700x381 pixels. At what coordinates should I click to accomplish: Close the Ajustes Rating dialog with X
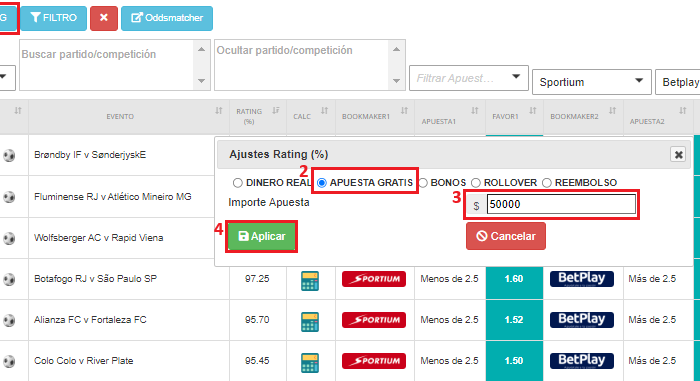pos(678,155)
